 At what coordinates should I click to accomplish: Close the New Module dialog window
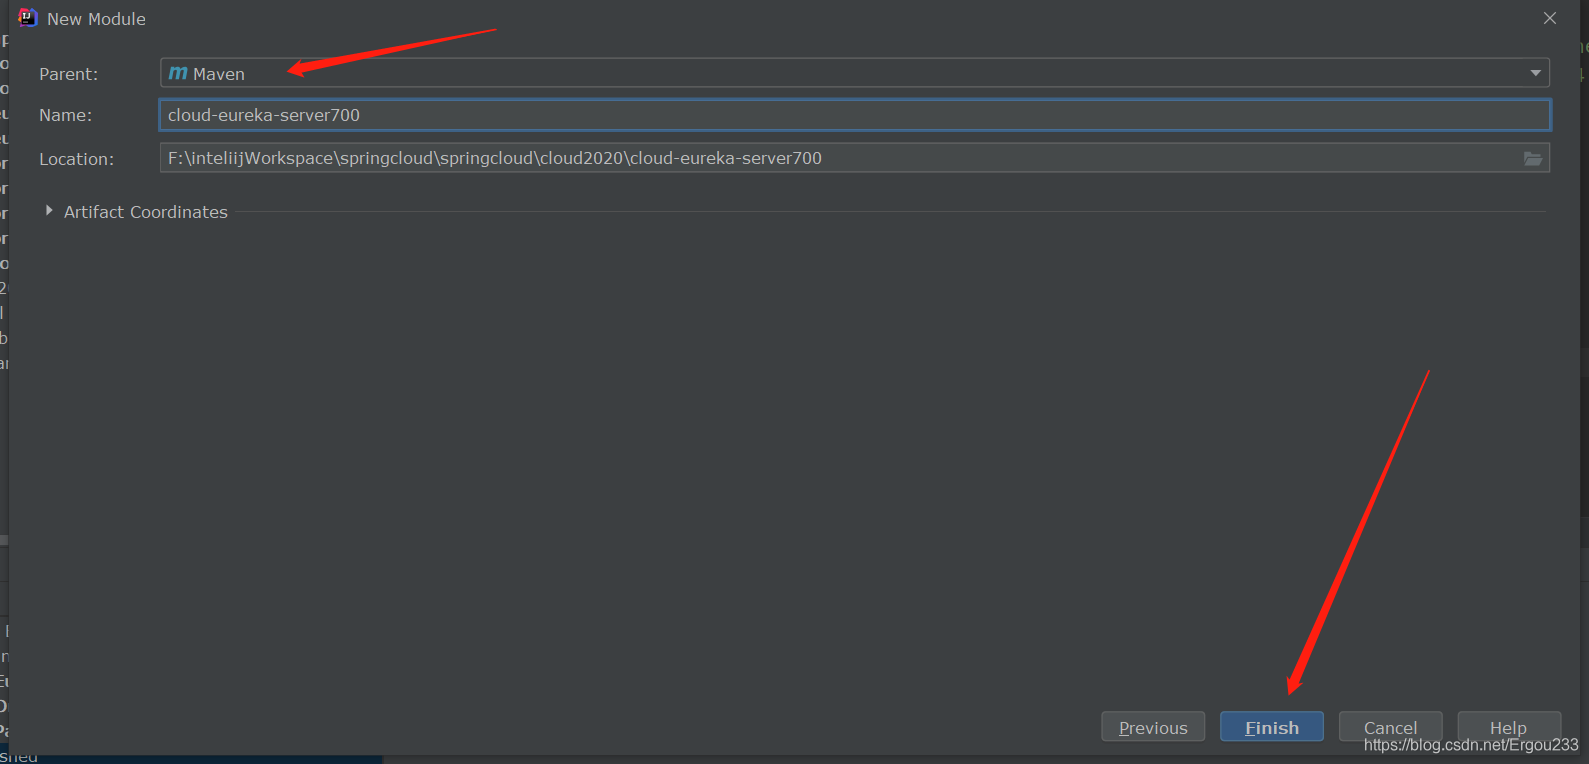point(1550,18)
